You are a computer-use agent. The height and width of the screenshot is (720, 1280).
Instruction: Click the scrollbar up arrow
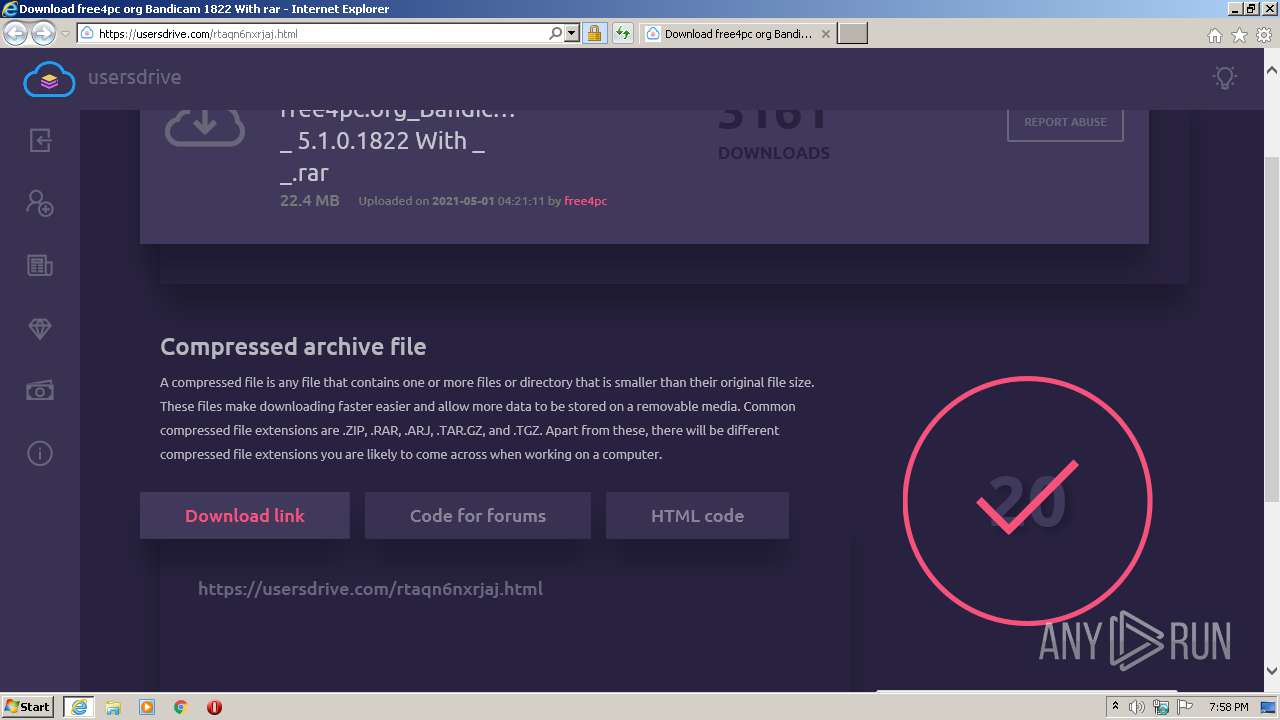pos(1272,70)
